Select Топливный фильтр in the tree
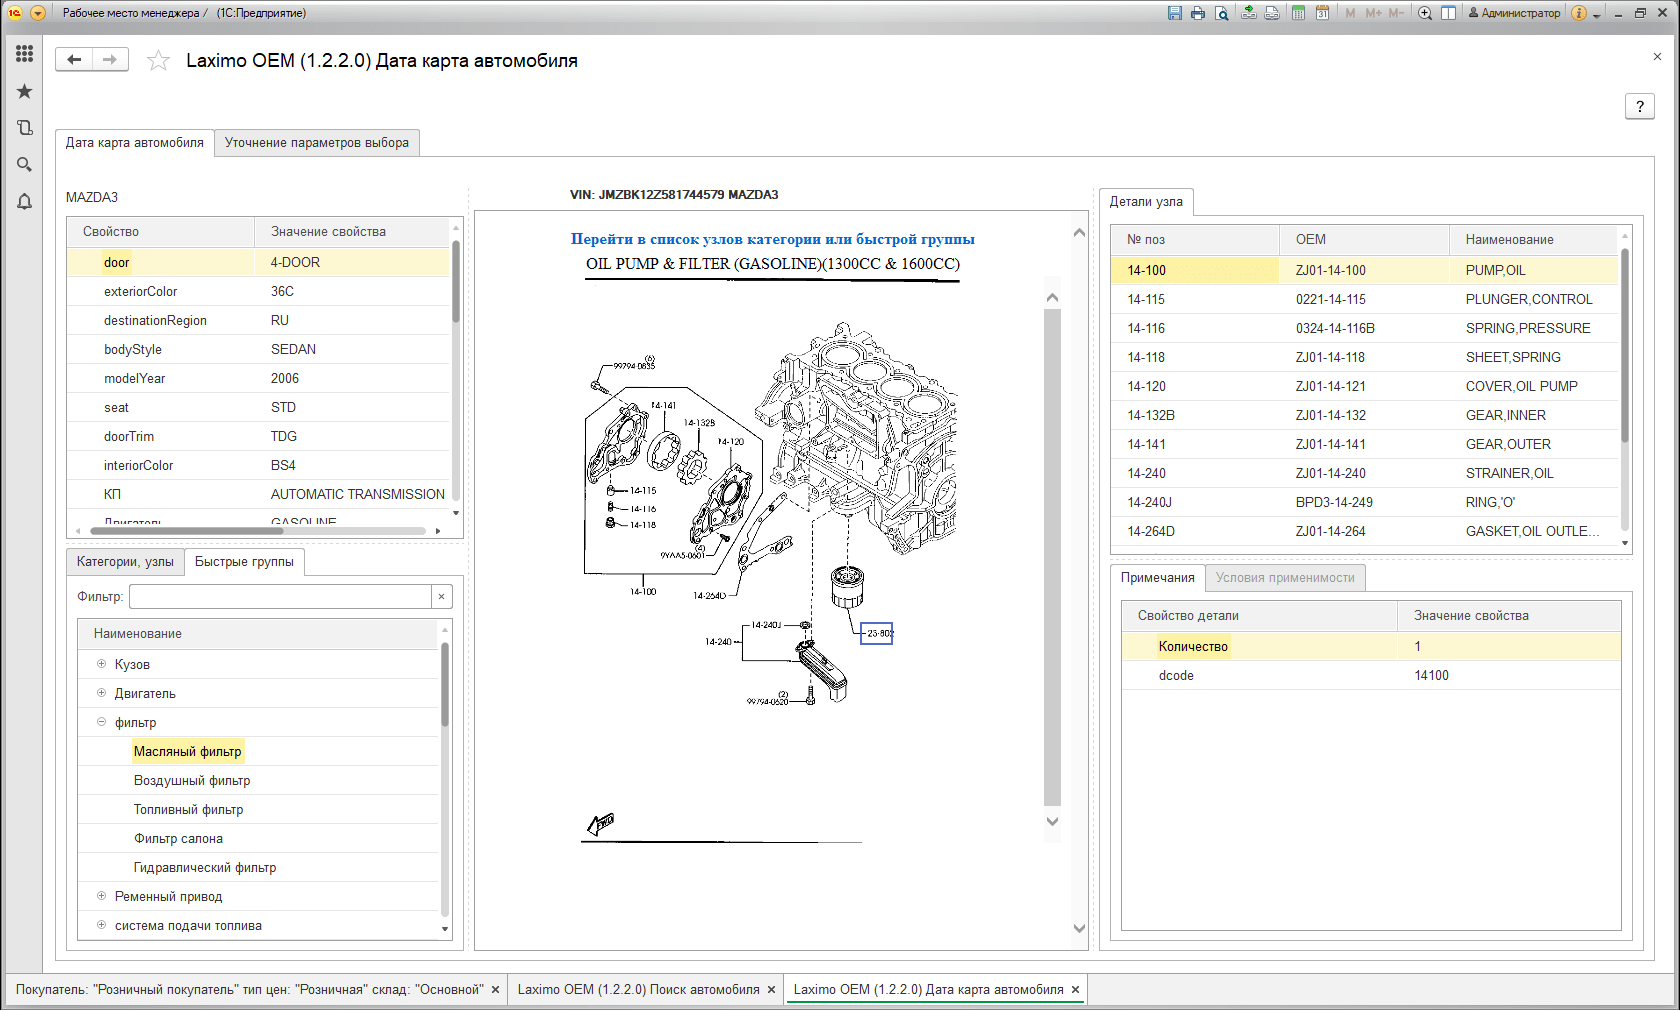The width and height of the screenshot is (1680, 1010). click(x=188, y=810)
